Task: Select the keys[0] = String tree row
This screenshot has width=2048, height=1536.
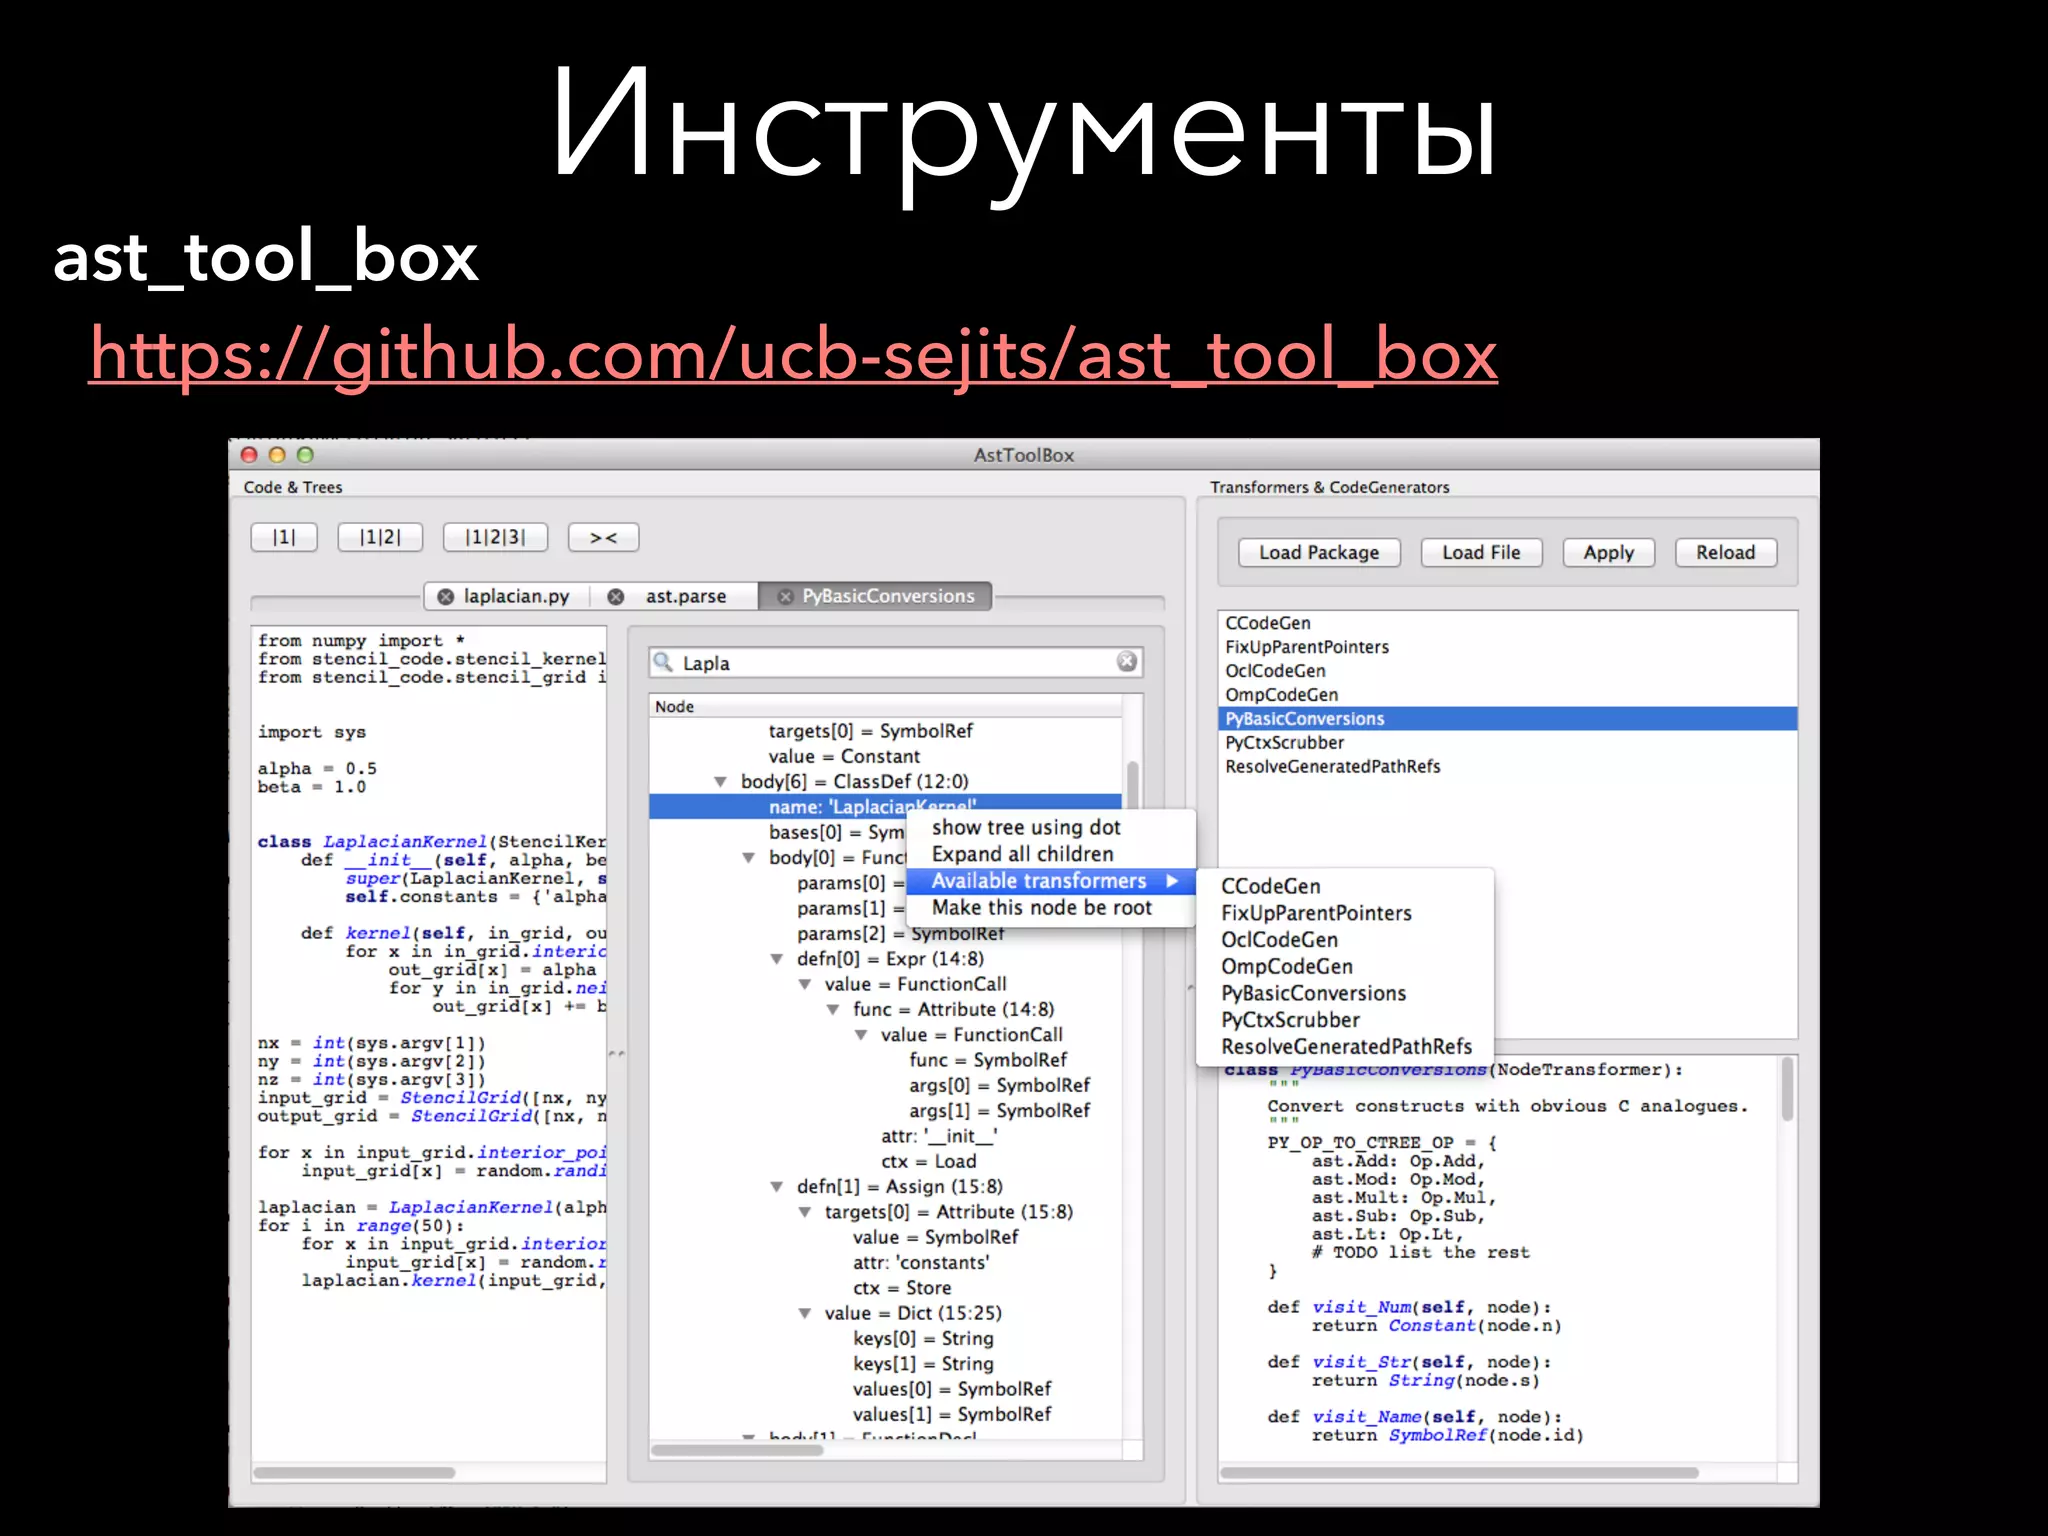Action: click(x=885, y=1338)
